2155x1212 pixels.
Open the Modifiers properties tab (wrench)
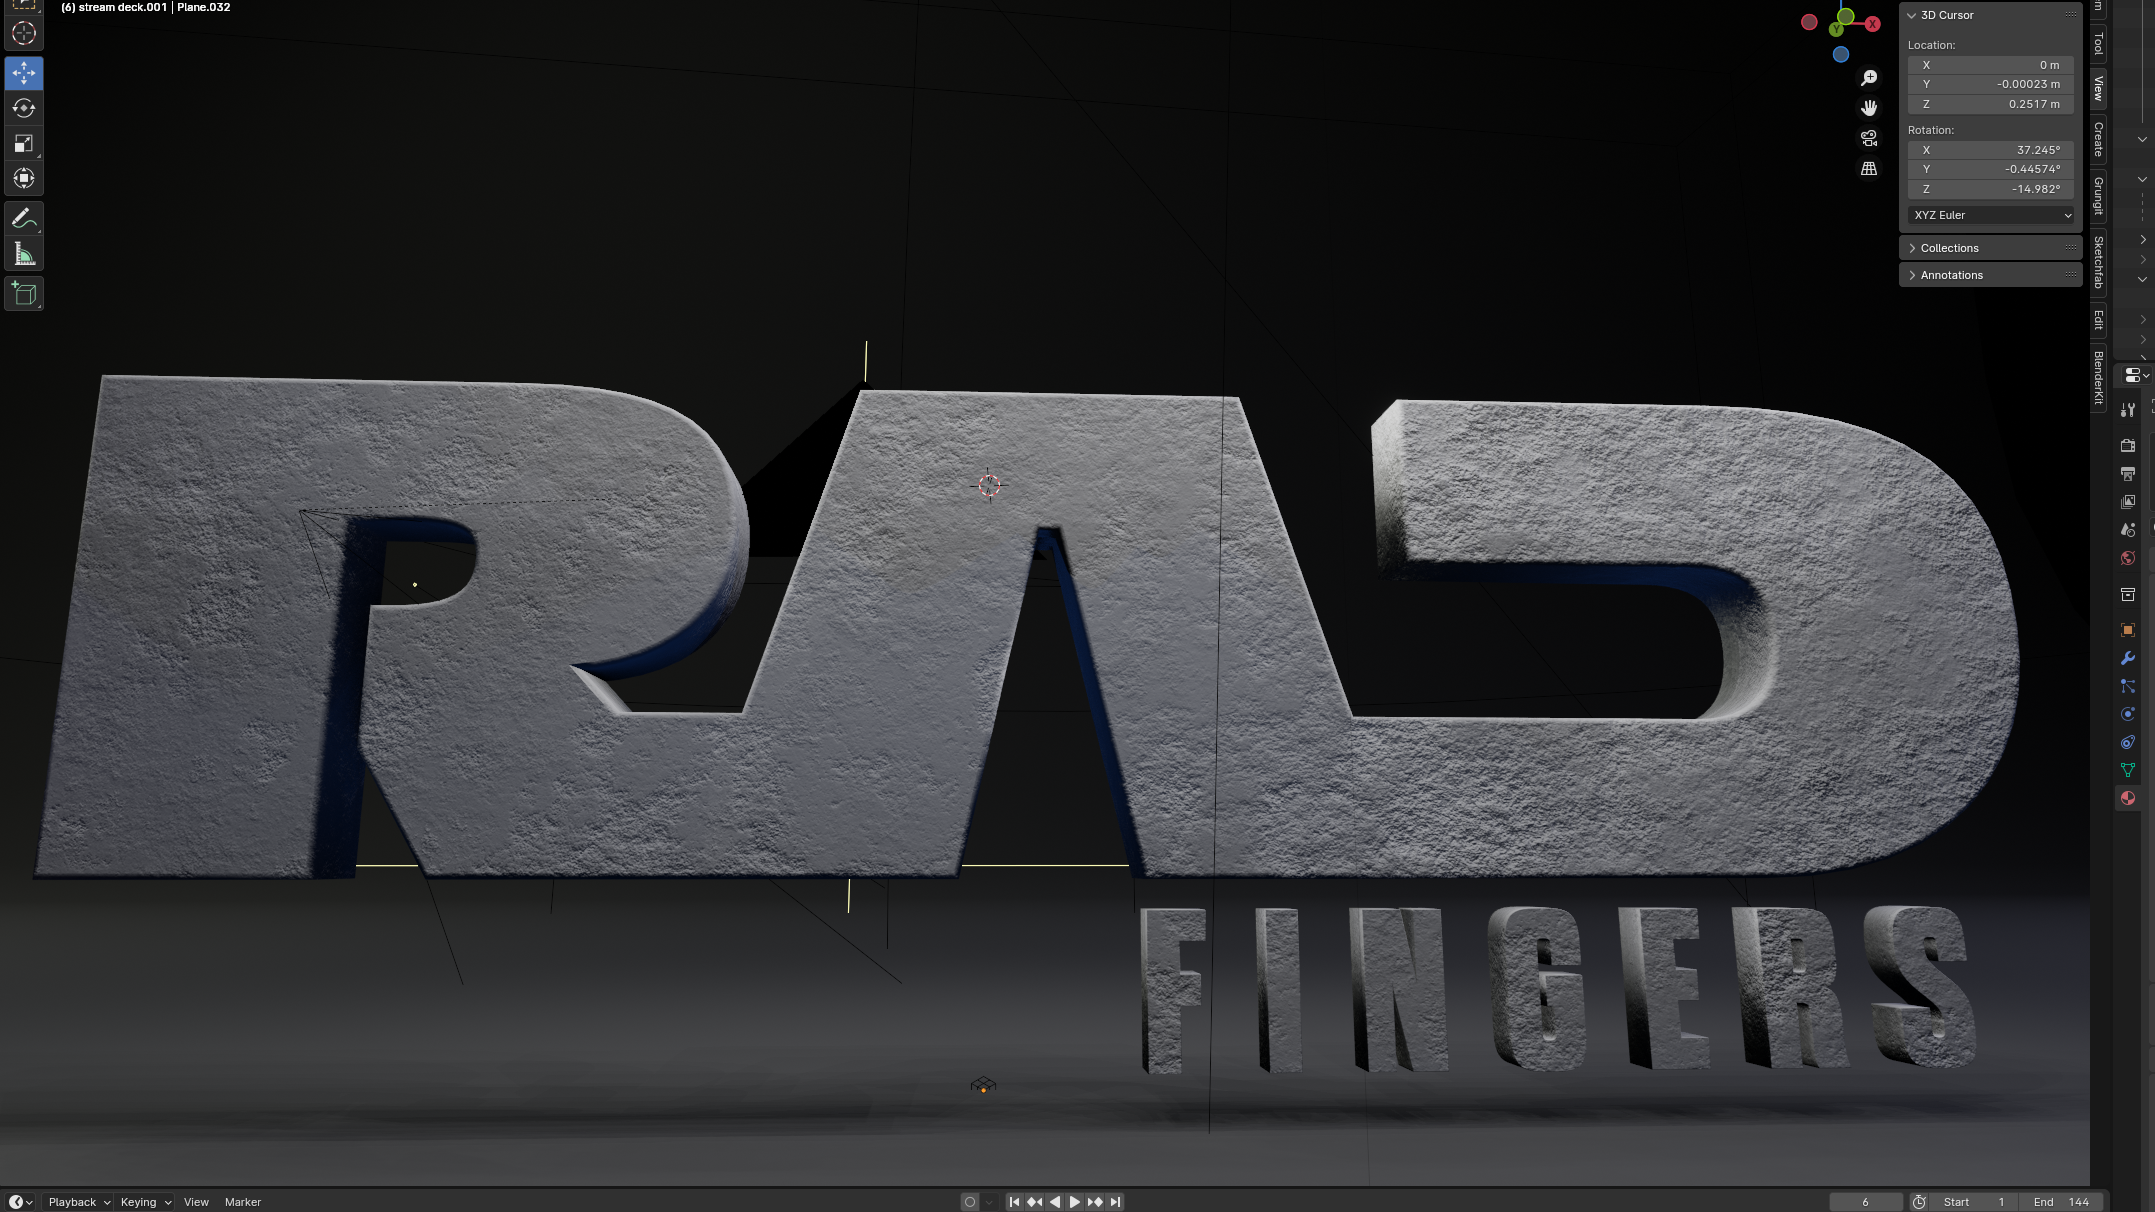point(2127,658)
